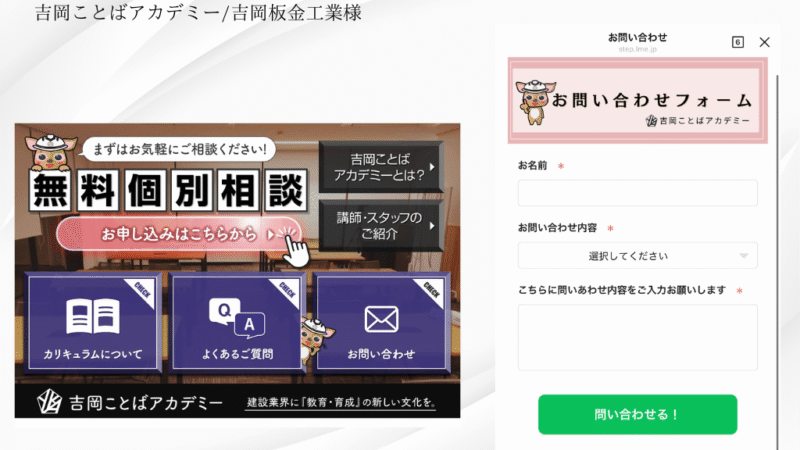Click the inquiry content text area
This screenshot has height=450, width=800.
(637, 337)
